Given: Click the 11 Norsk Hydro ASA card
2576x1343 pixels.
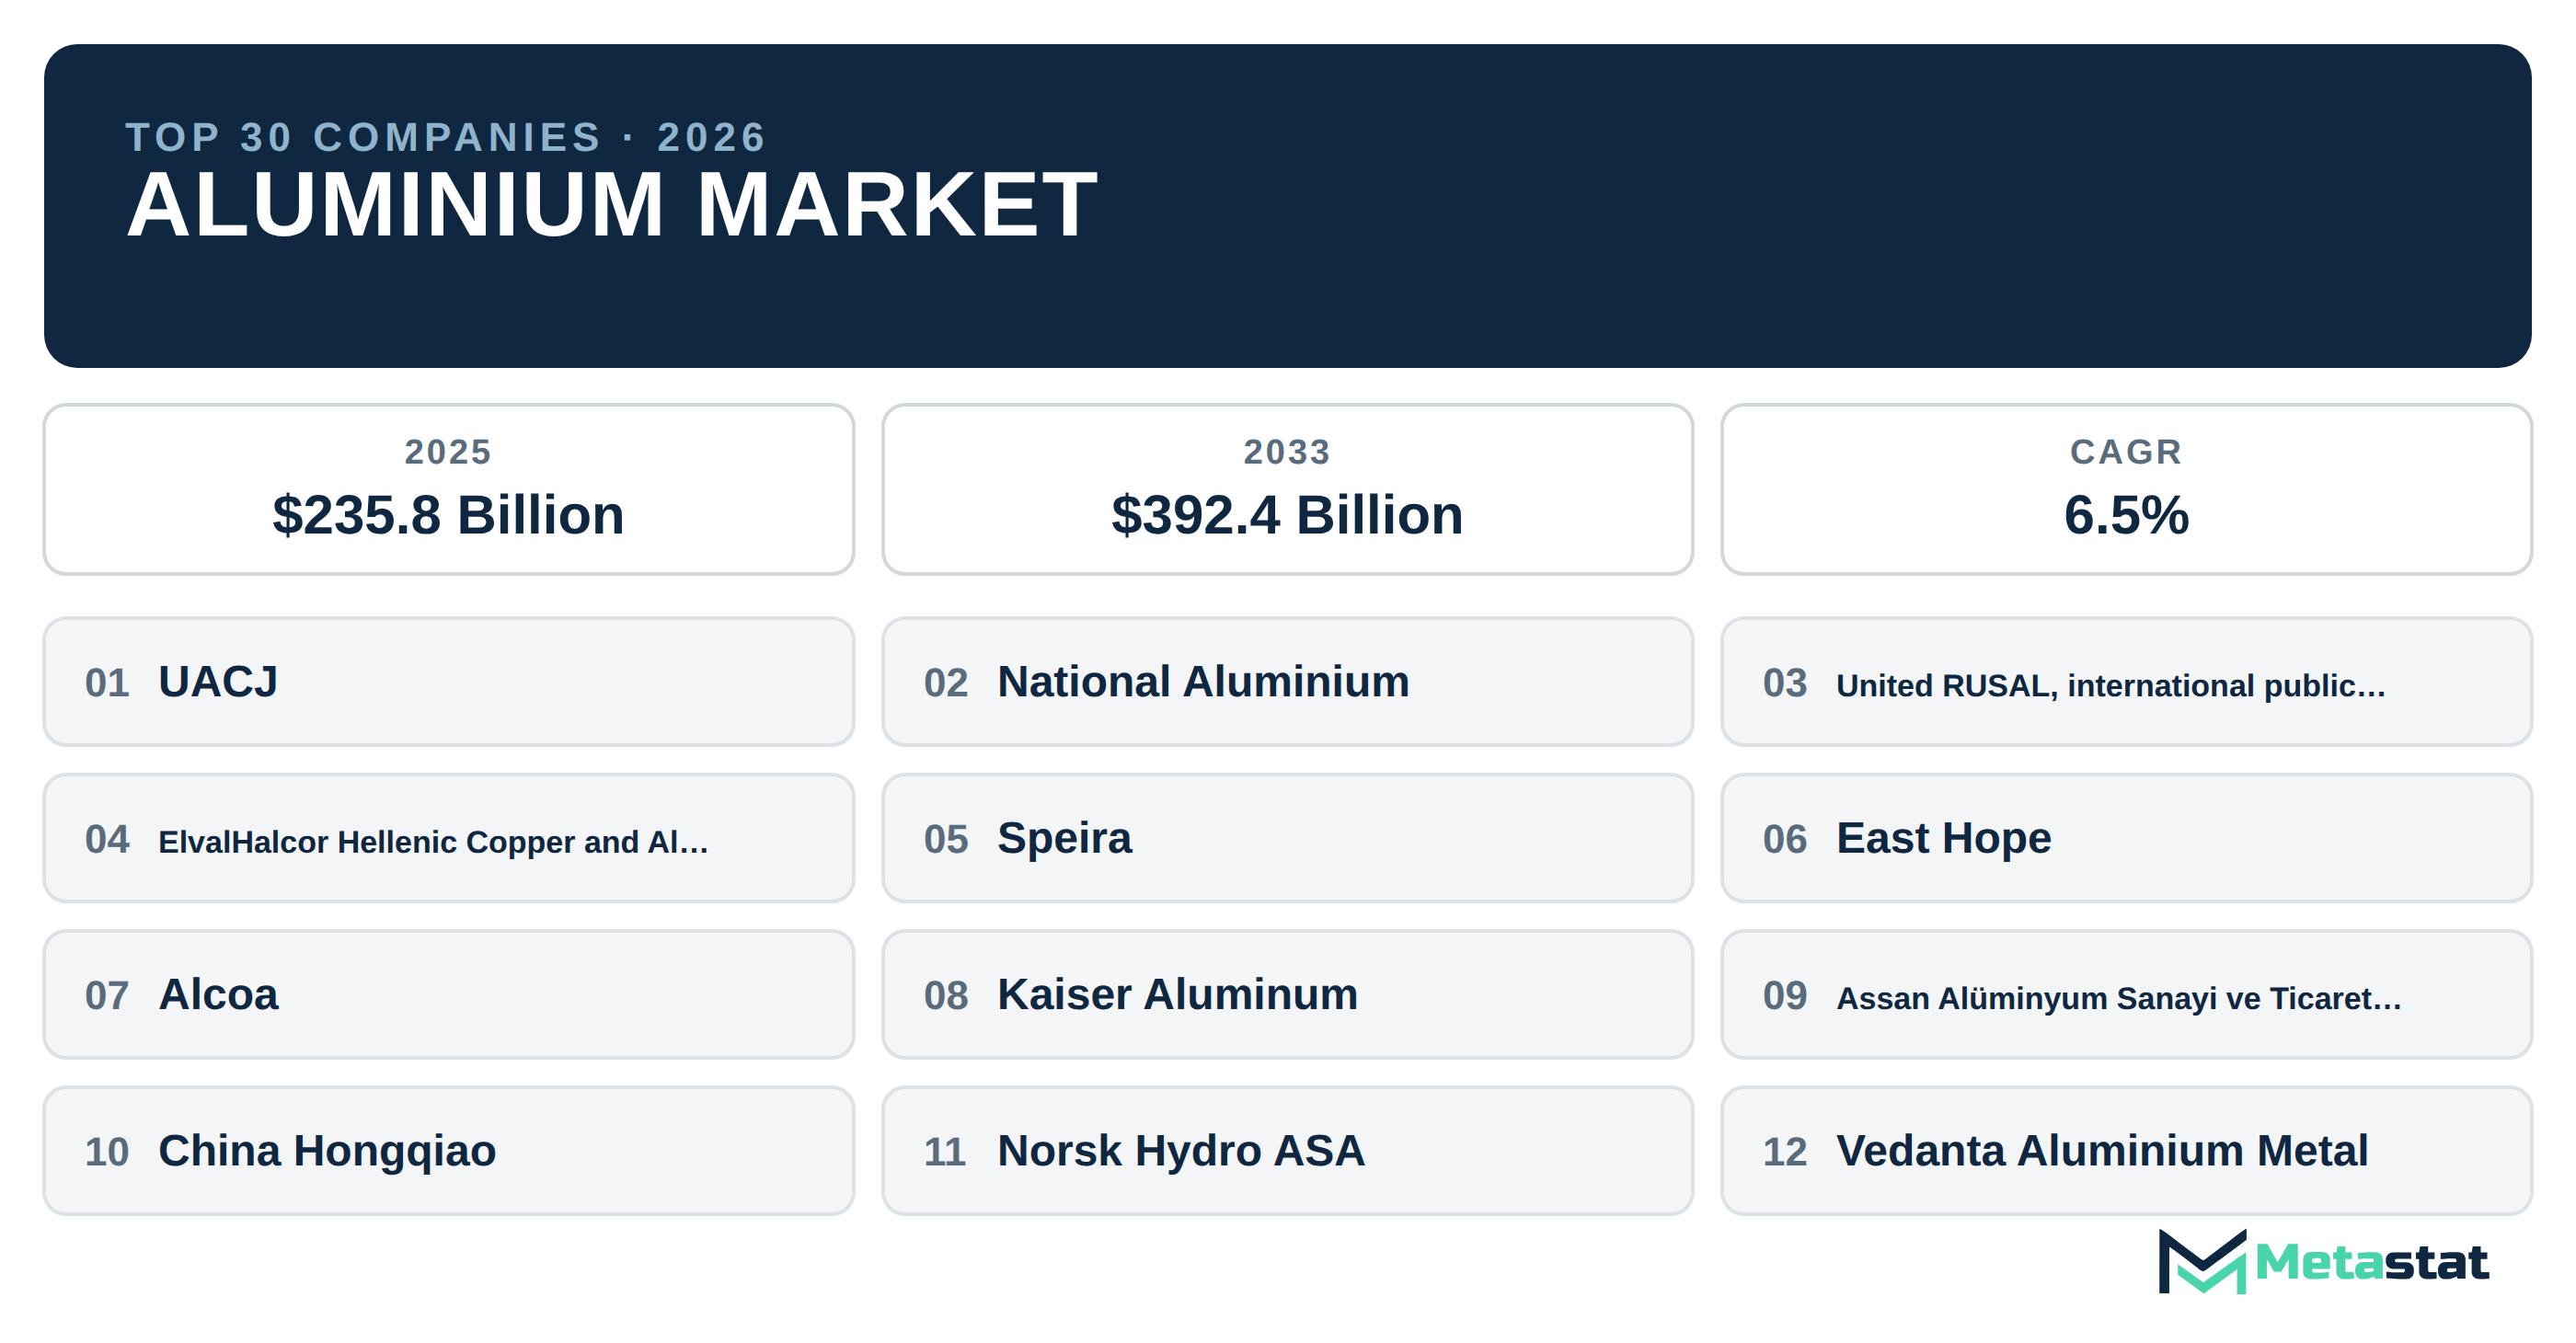Looking at the screenshot, I should [x=1287, y=1151].
